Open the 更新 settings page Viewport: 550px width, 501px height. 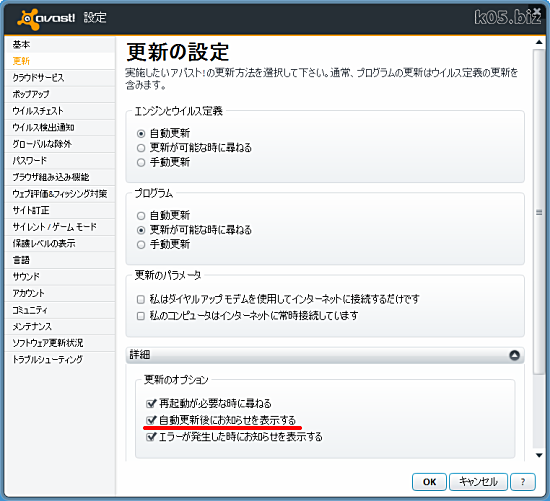pos(60,61)
